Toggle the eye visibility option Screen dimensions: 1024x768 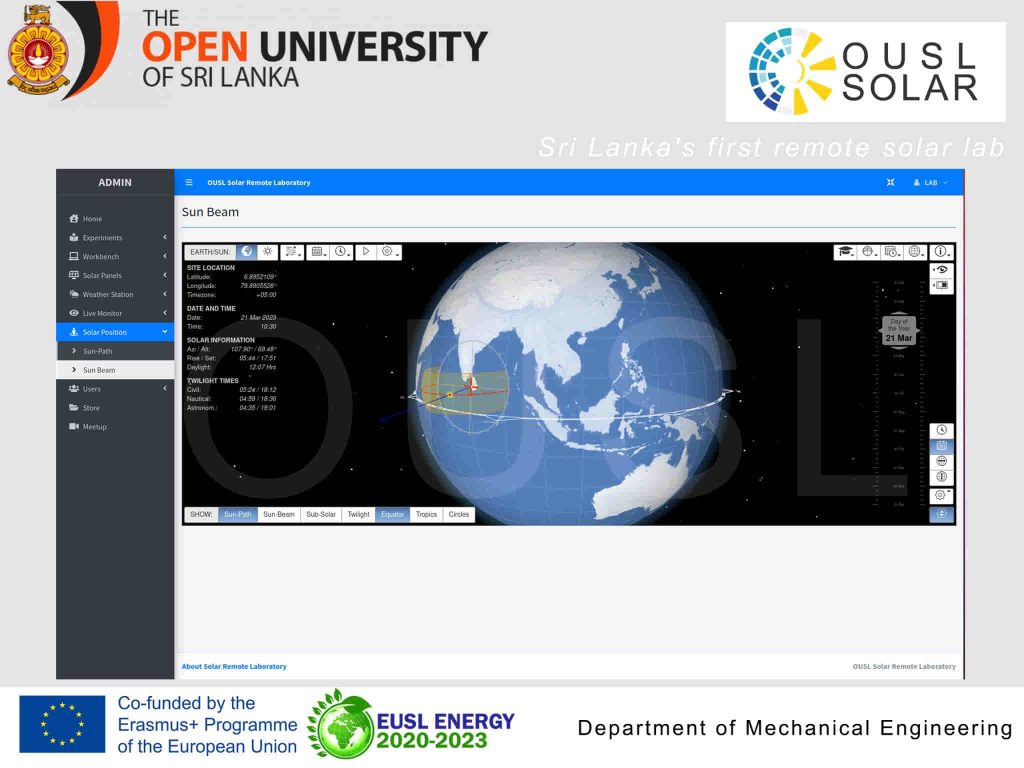941,270
